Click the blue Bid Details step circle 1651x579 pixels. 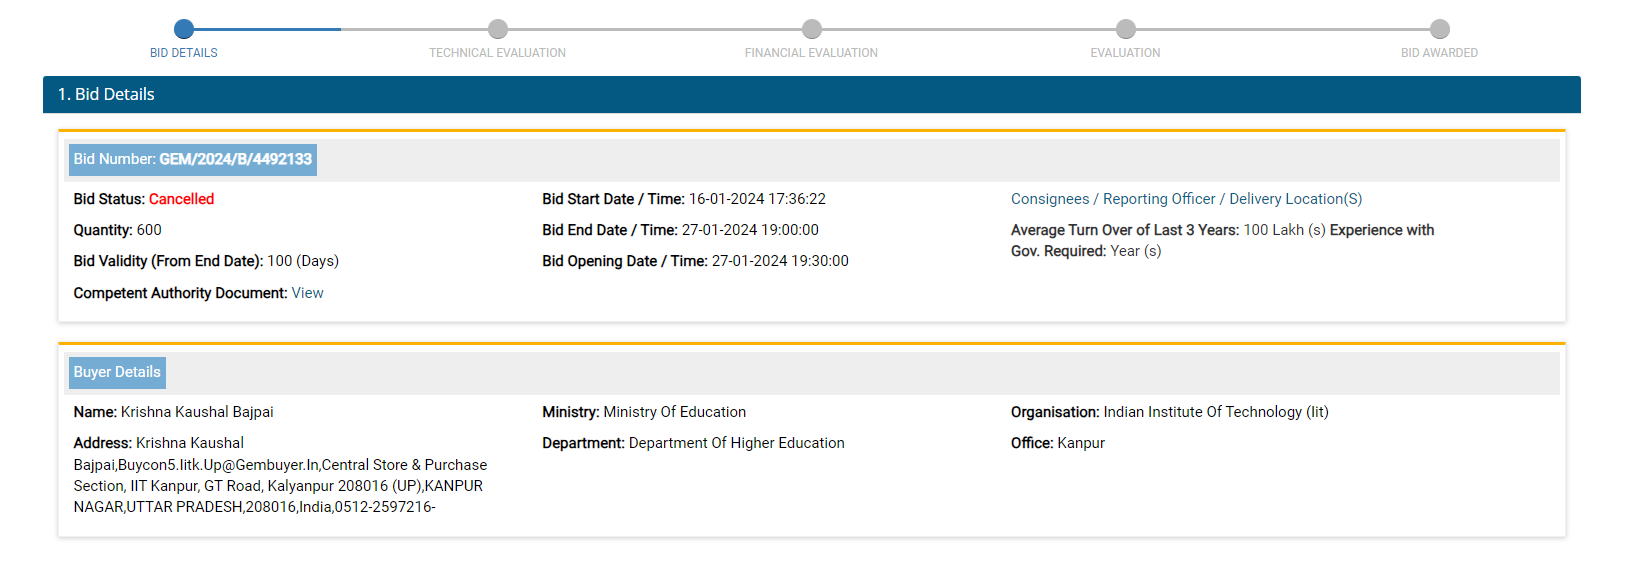coord(184,29)
